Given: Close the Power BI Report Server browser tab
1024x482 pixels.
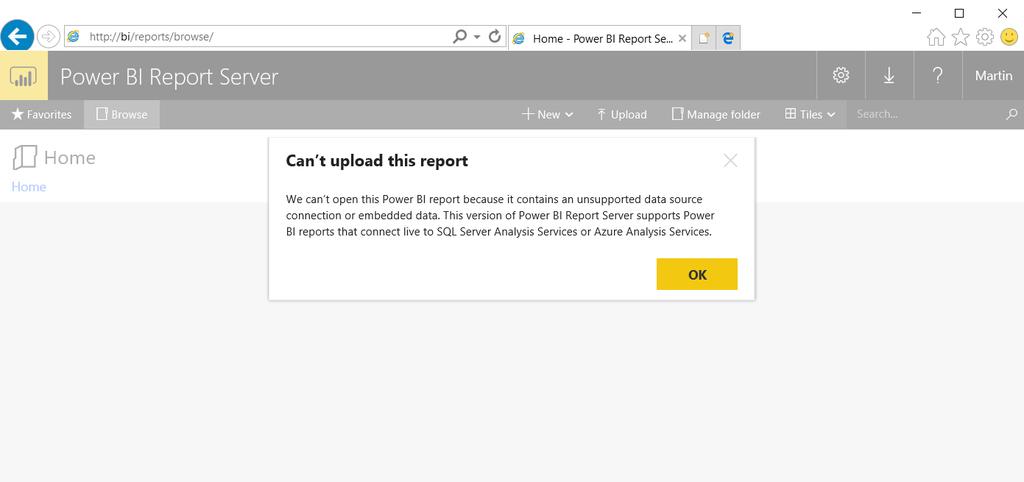Looking at the screenshot, I should point(682,39).
